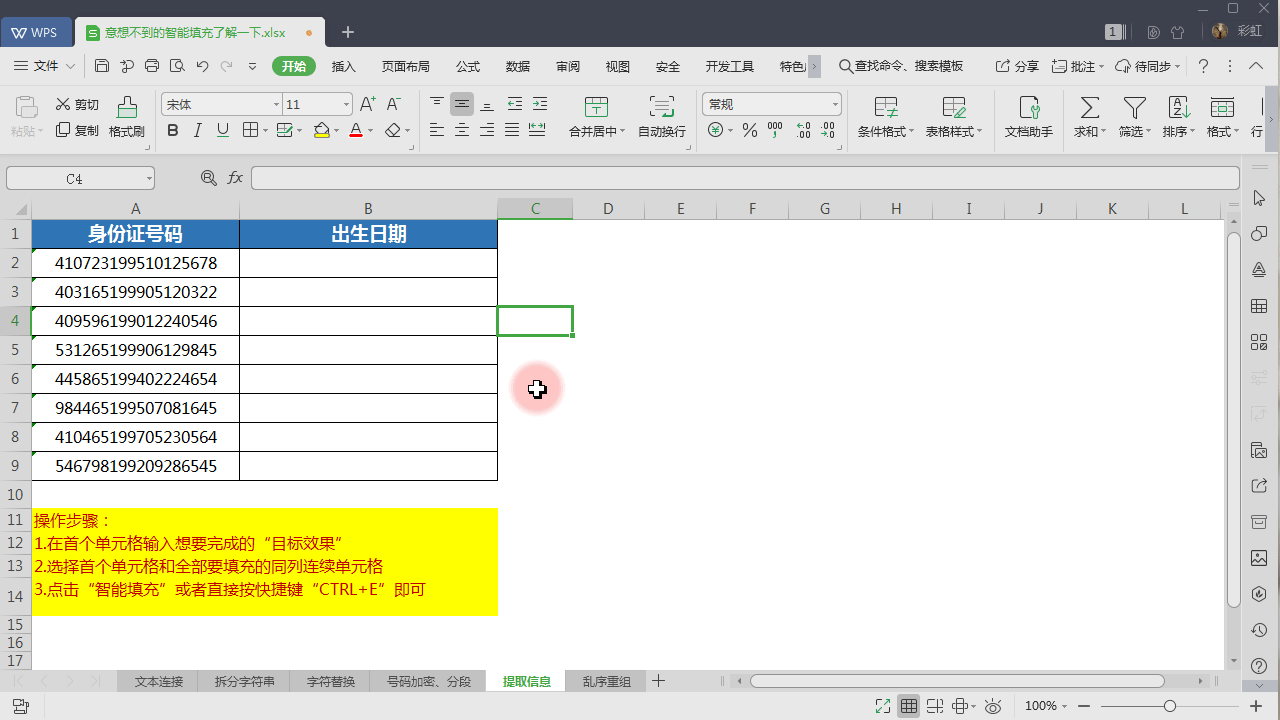
Task: Click the increase font size icon
Action: tap(367, 104)
